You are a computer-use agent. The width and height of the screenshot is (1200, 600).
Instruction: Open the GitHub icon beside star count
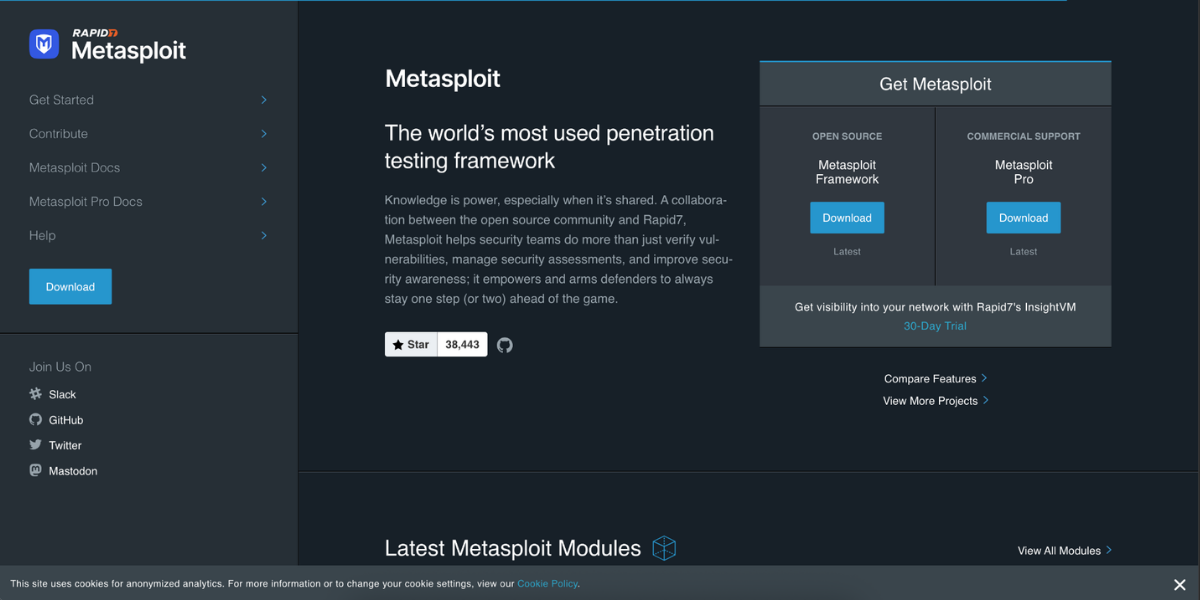pyautogui.click(x=505, y=345)
